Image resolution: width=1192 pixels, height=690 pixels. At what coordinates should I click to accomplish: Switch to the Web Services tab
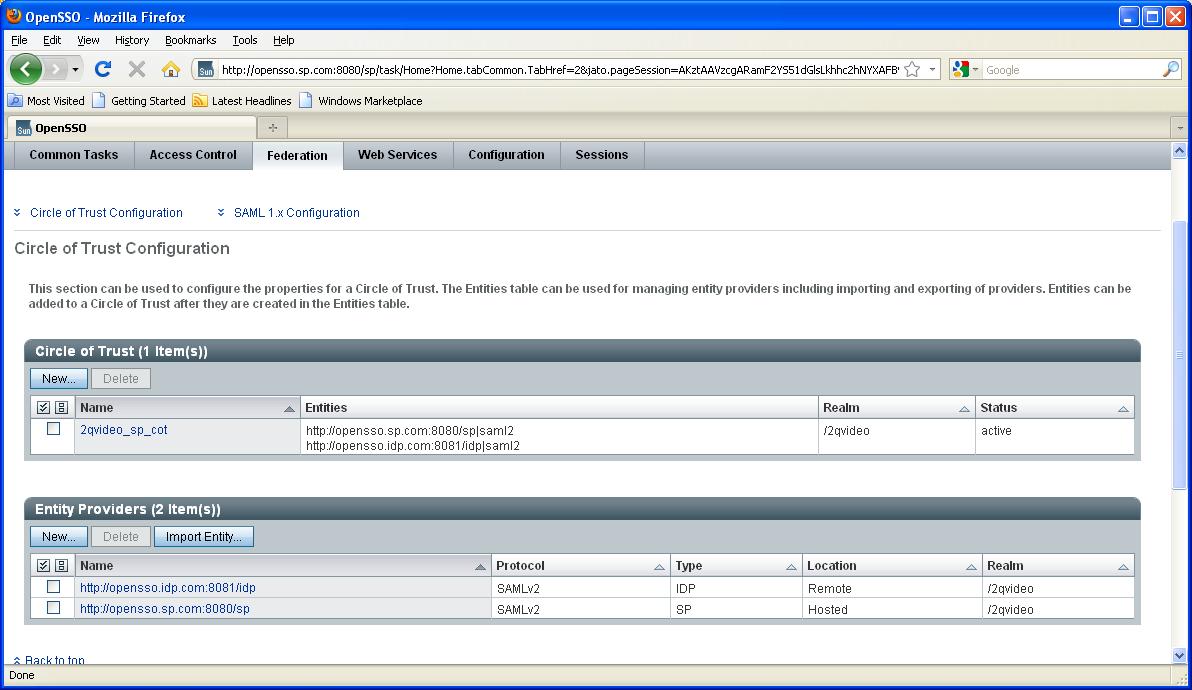[x=398, y=155]
